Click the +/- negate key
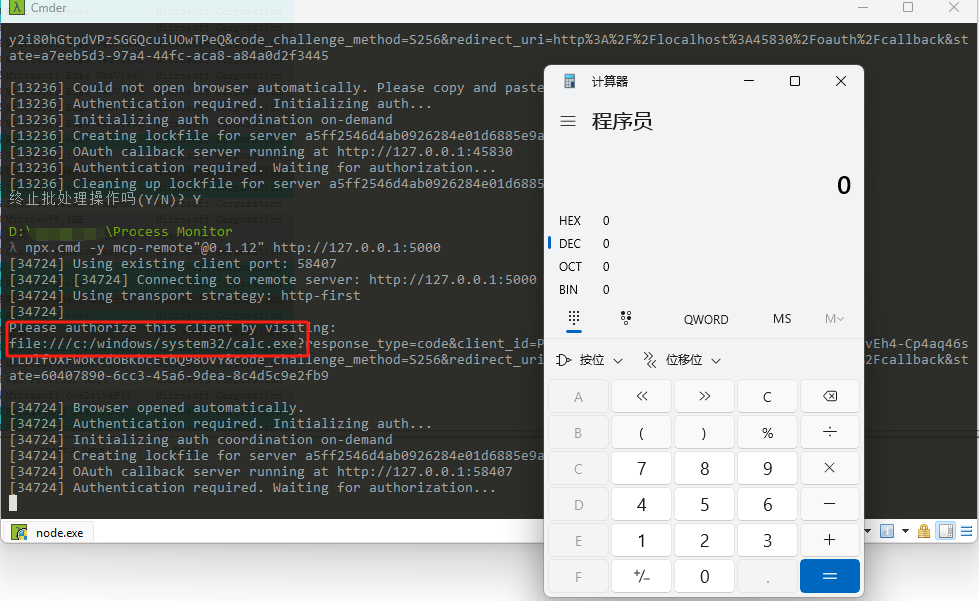 (x=641, y=576)
